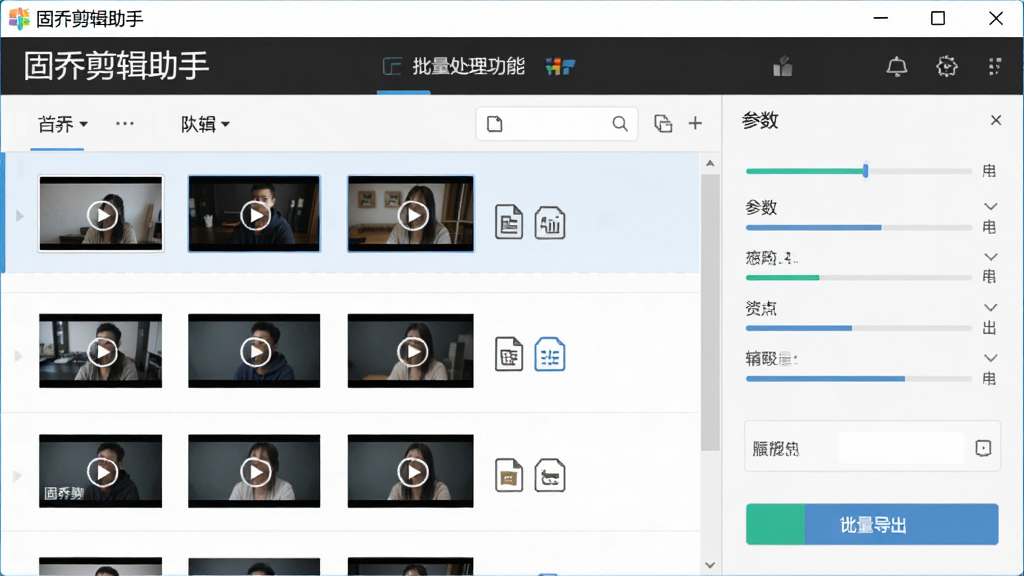
Task: Expand the 资点 section chevron
Action: point(991,308)
